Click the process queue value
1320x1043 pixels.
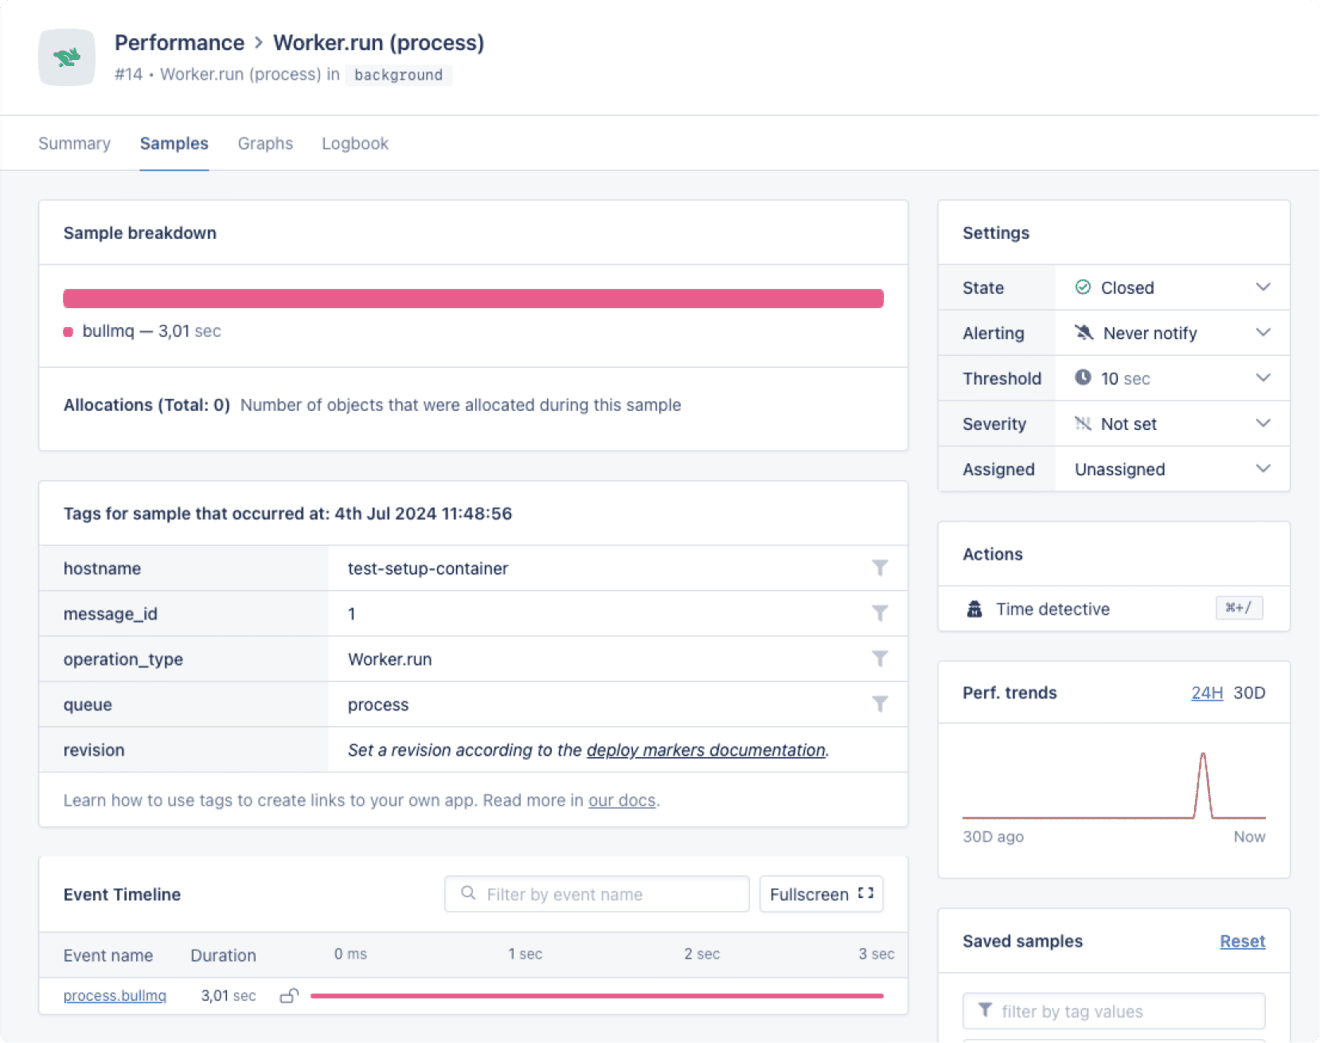(378, 704)
